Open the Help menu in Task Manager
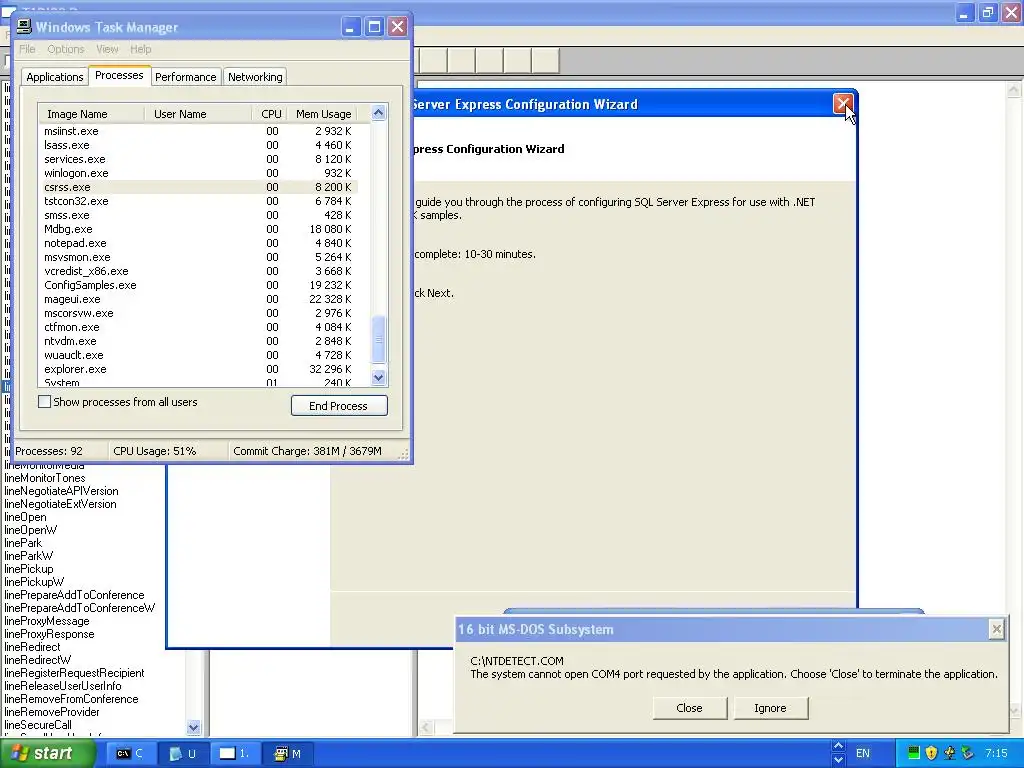This screenshot has height=768, width=1024. coord(140,49)
